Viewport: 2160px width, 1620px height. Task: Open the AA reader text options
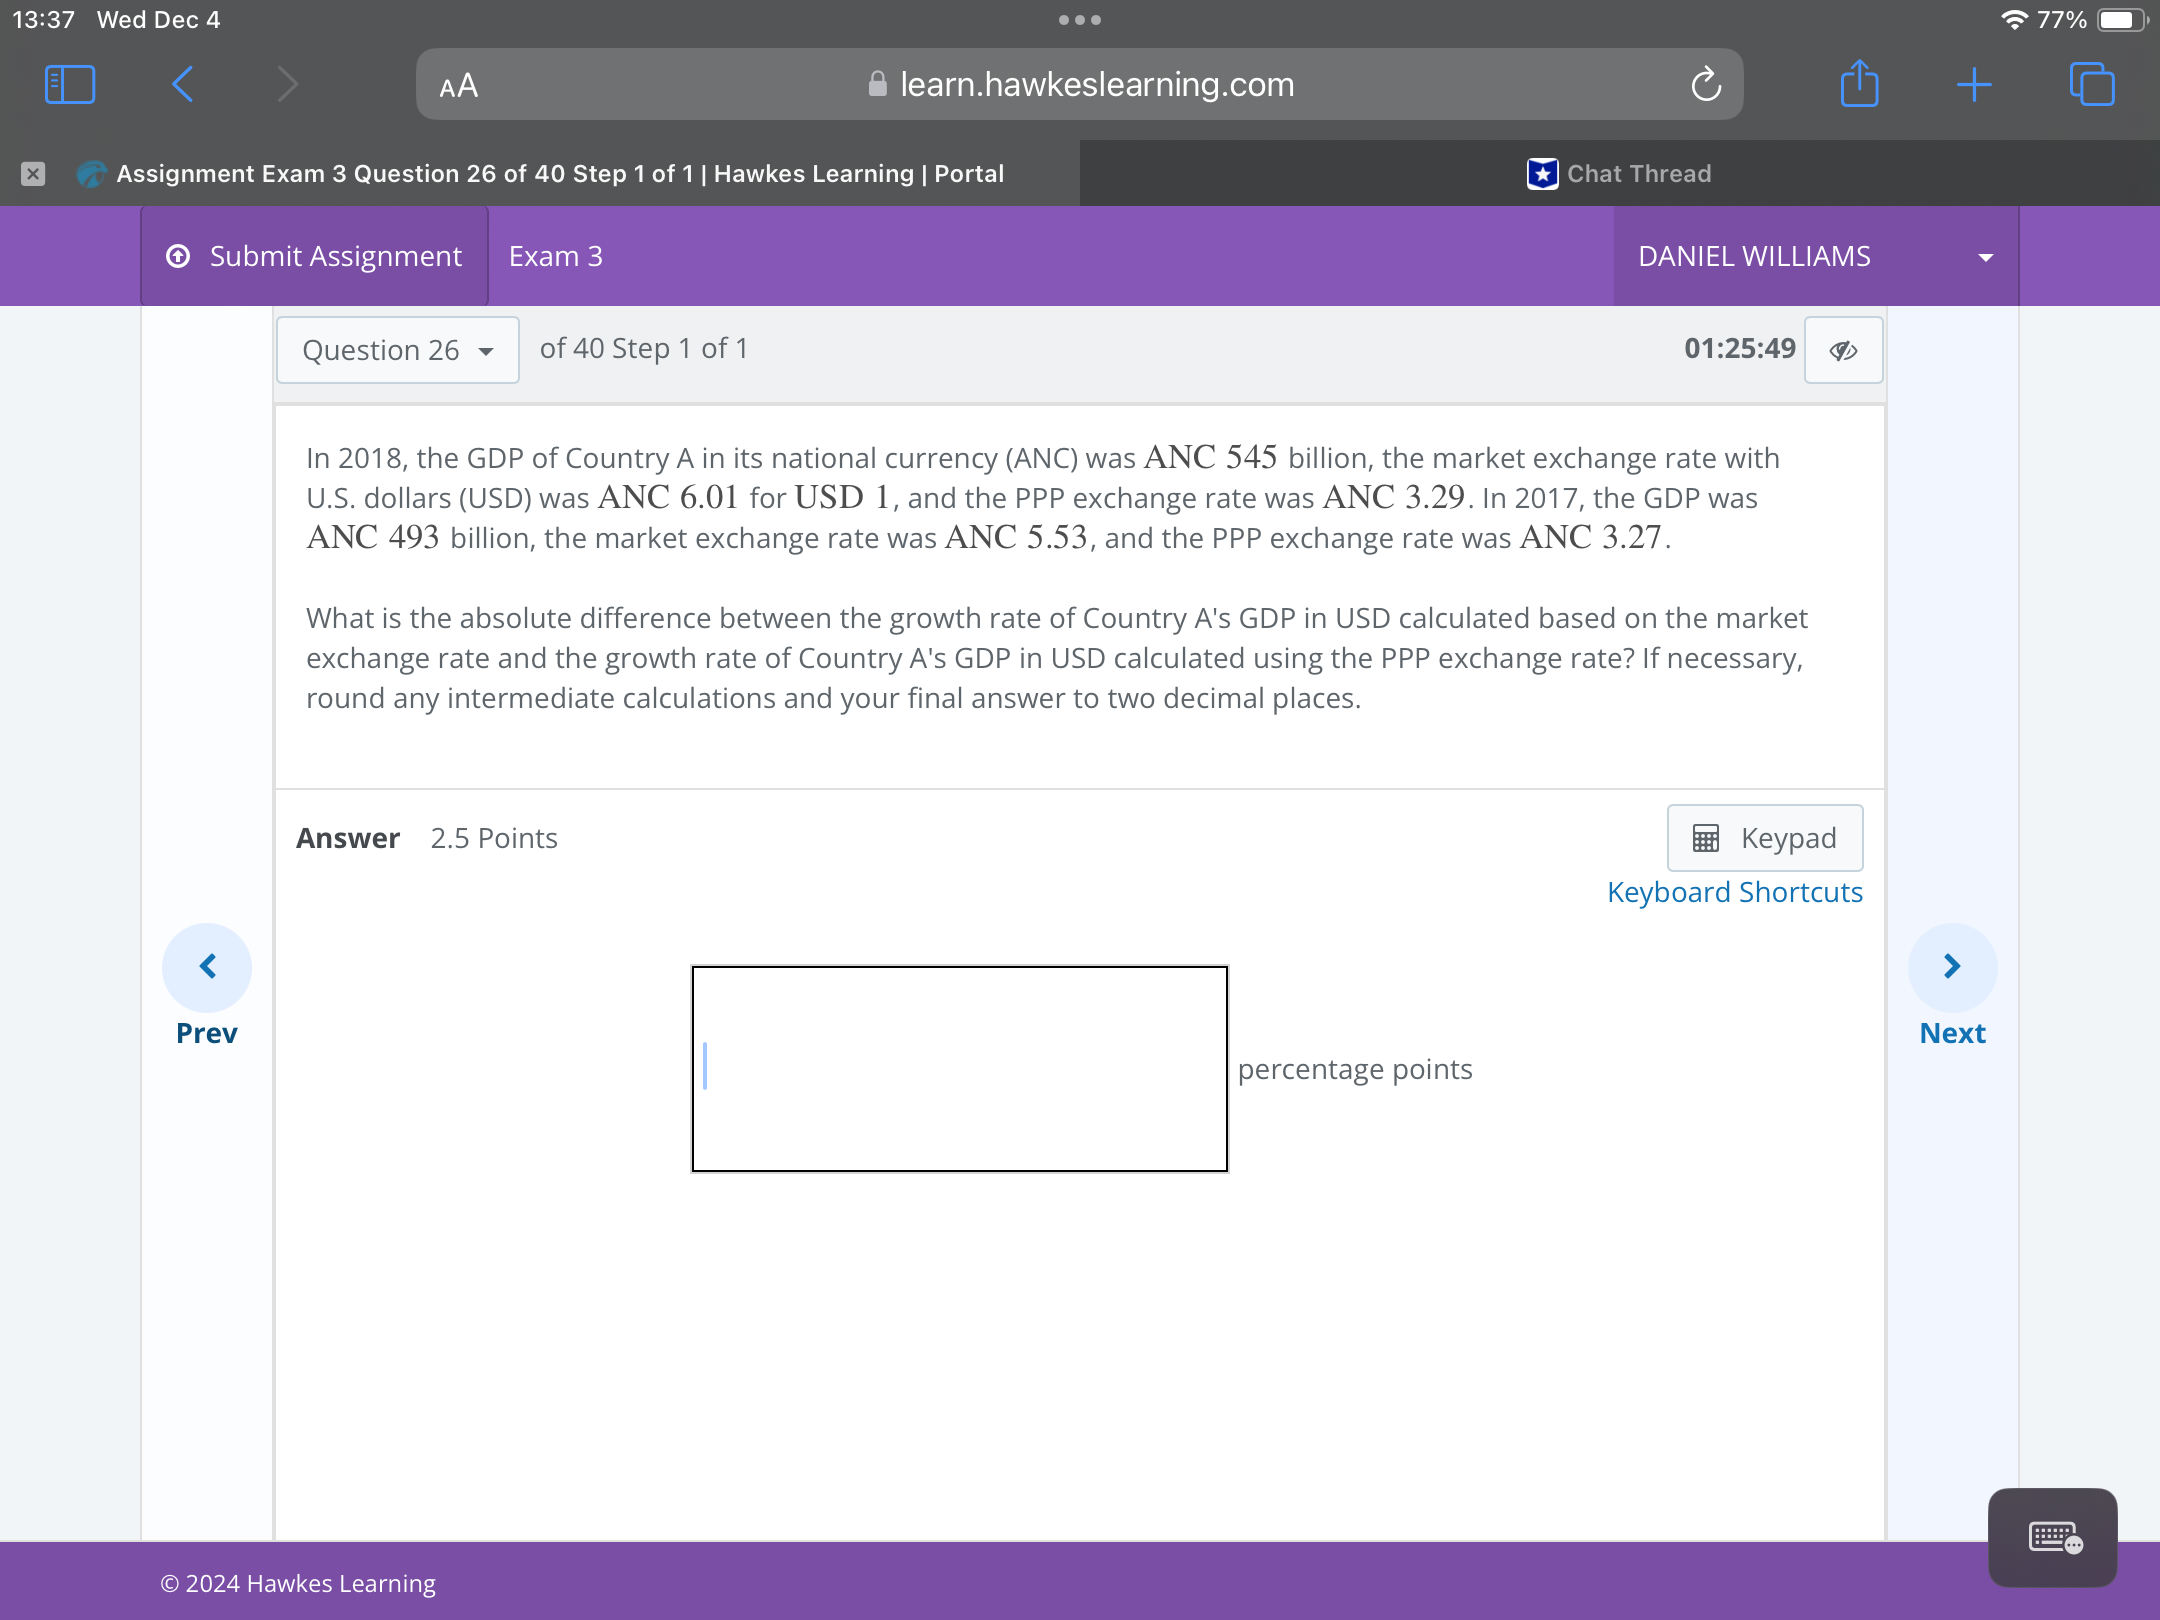tap(459, 86)
